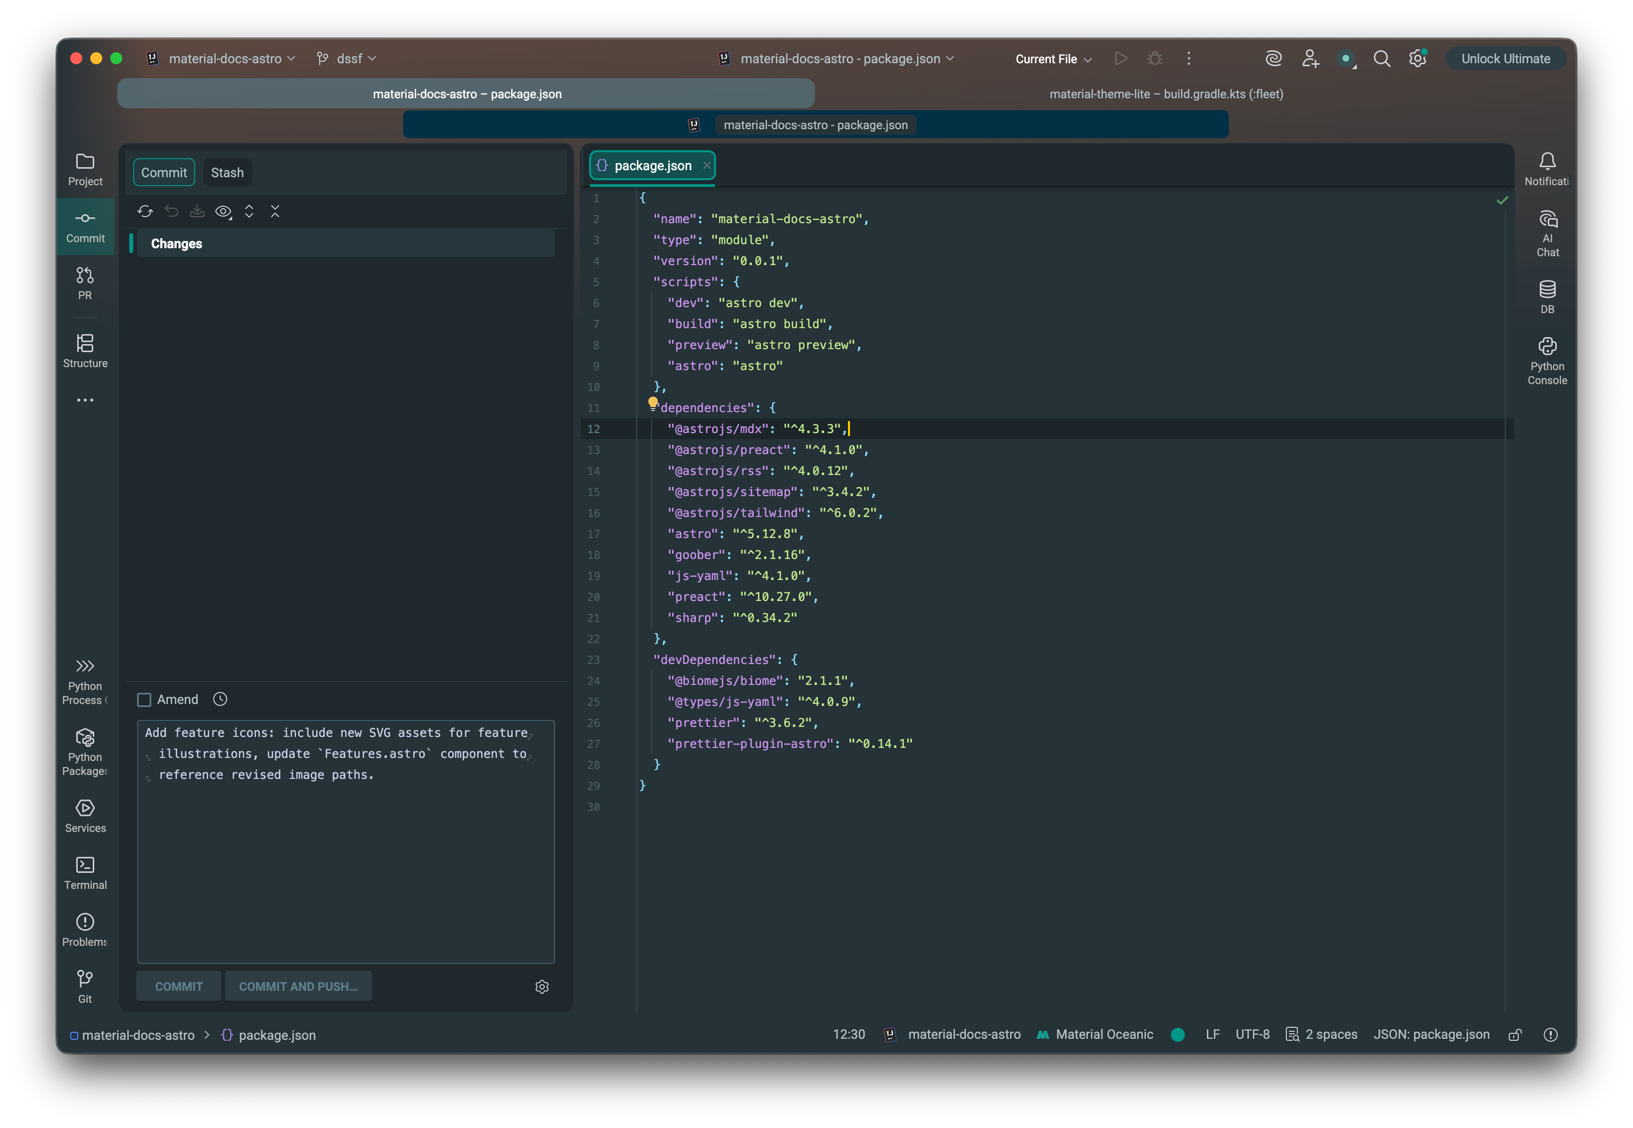The image size is (1633, 1128).
Task: Open the Terminal tool window
Action: coord(85,872)
